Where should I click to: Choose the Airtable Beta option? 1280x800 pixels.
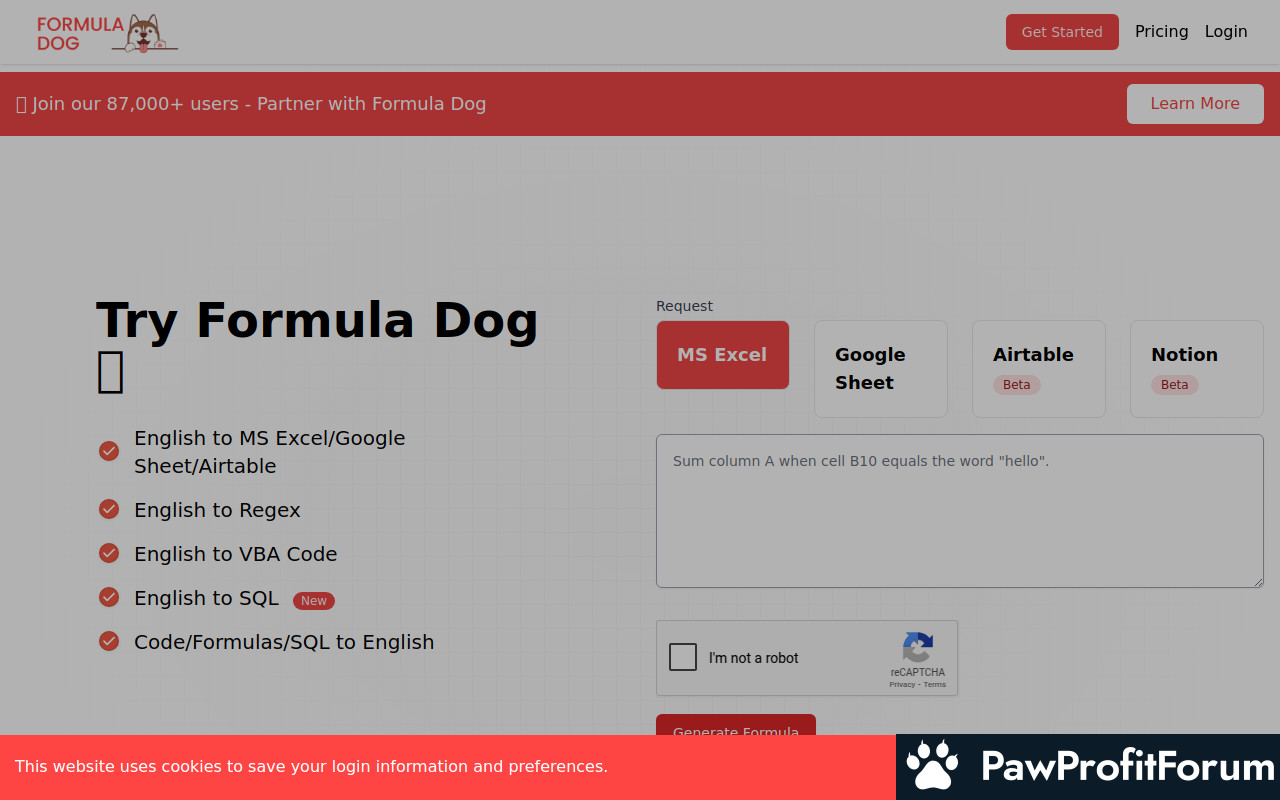coord(1038,368)
